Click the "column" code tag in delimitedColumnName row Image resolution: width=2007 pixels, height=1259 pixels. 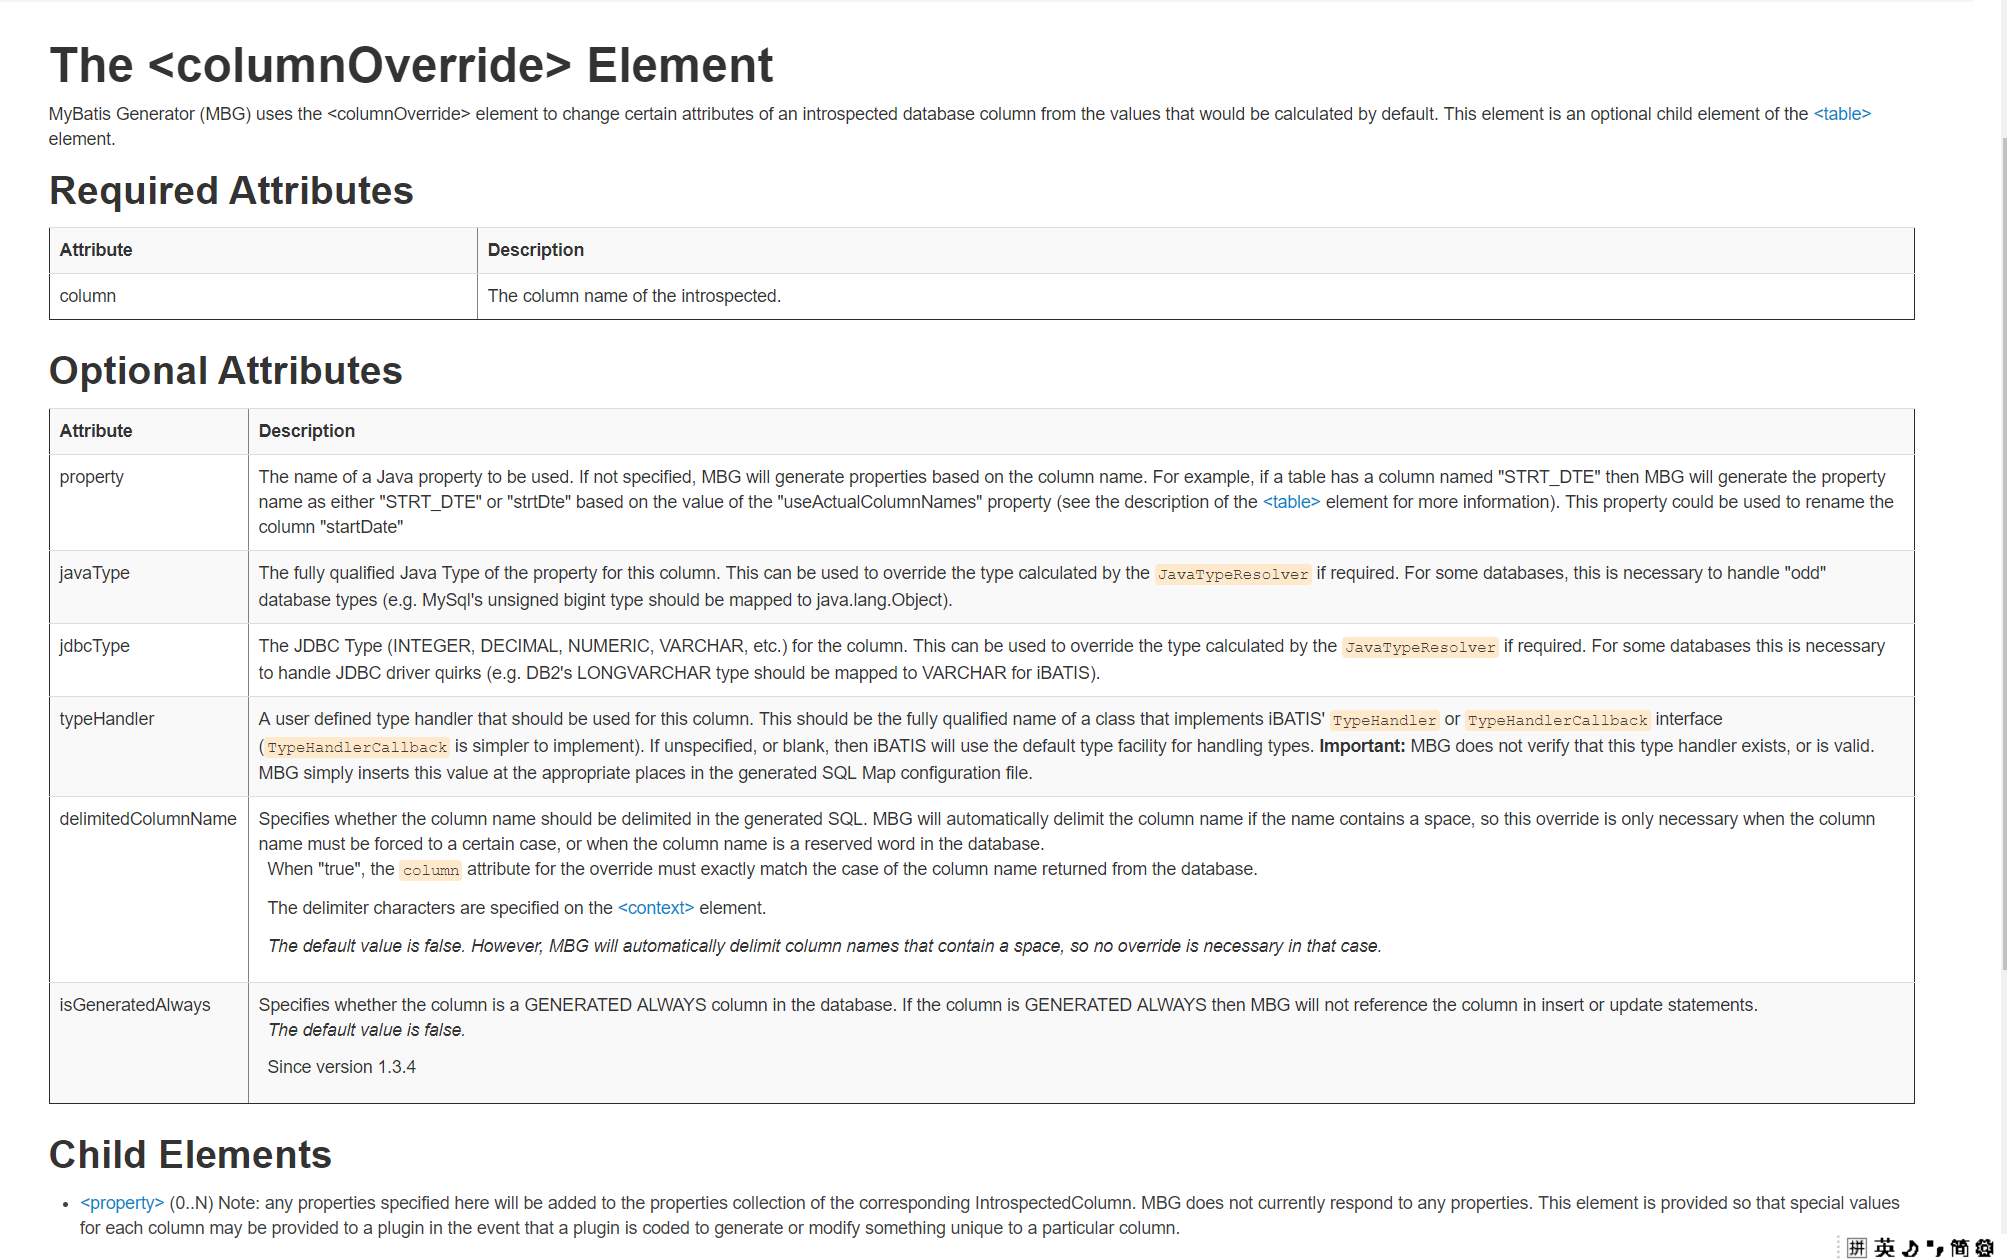431,870
